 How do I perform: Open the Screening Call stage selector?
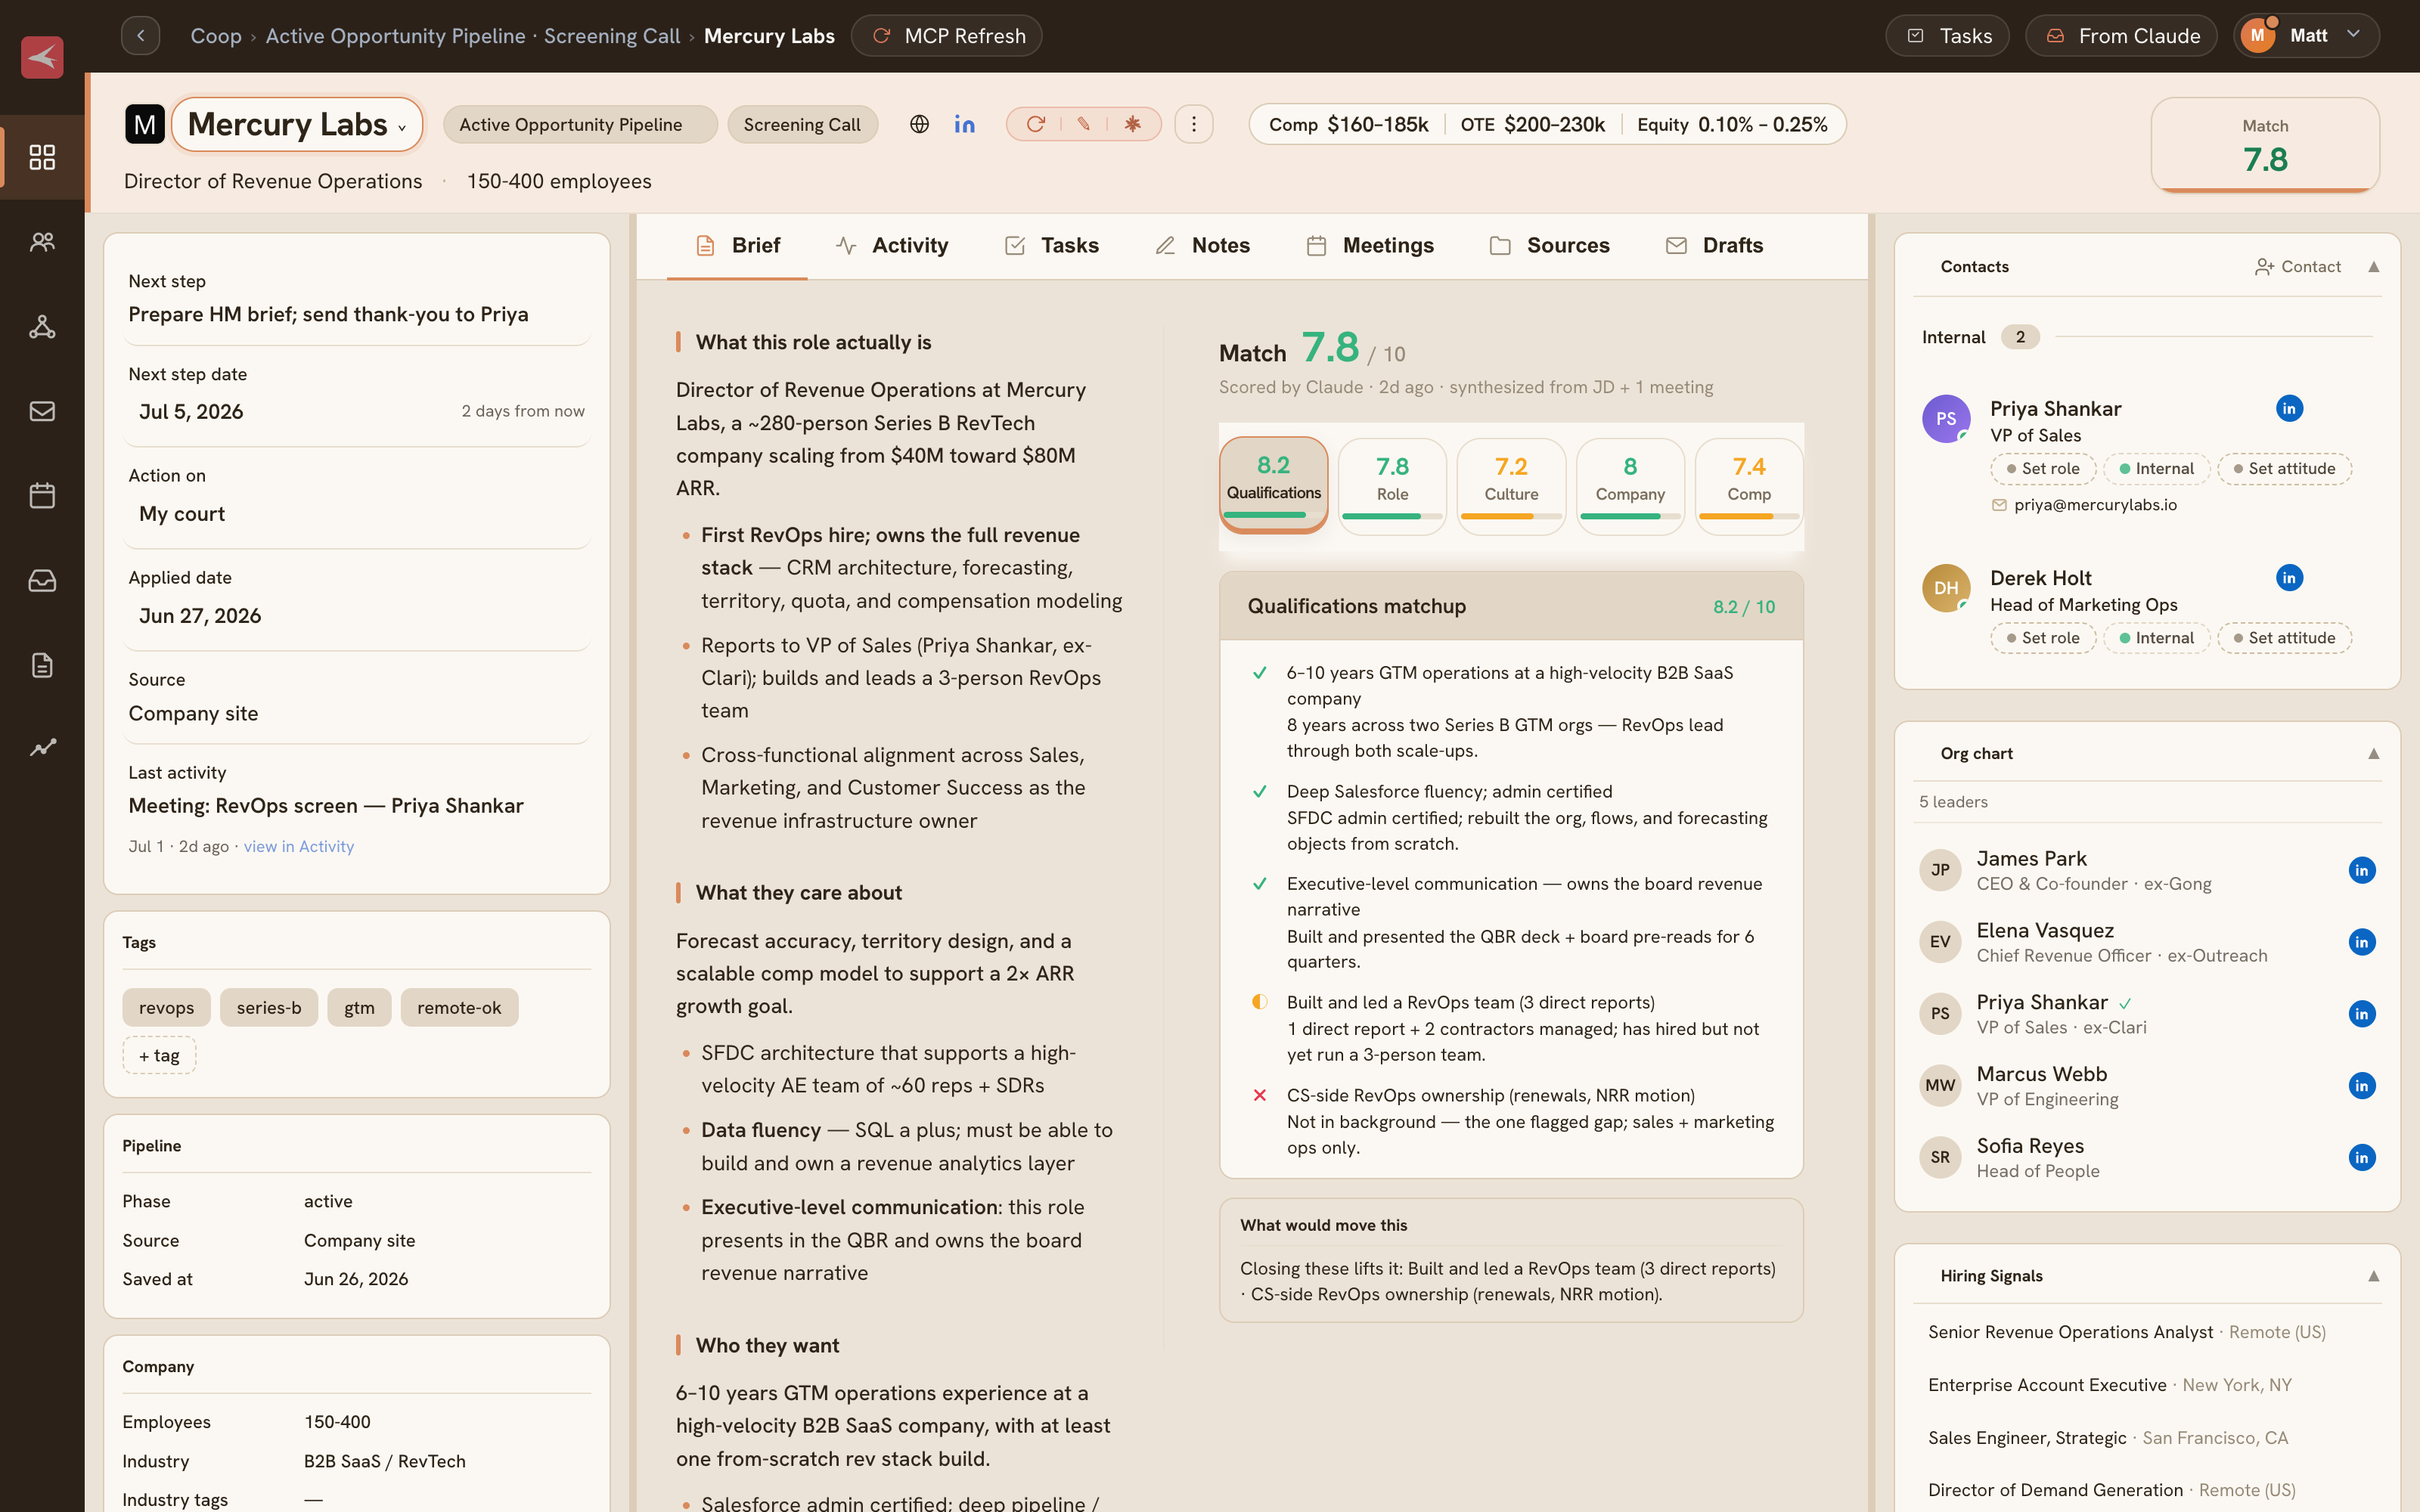802,124
